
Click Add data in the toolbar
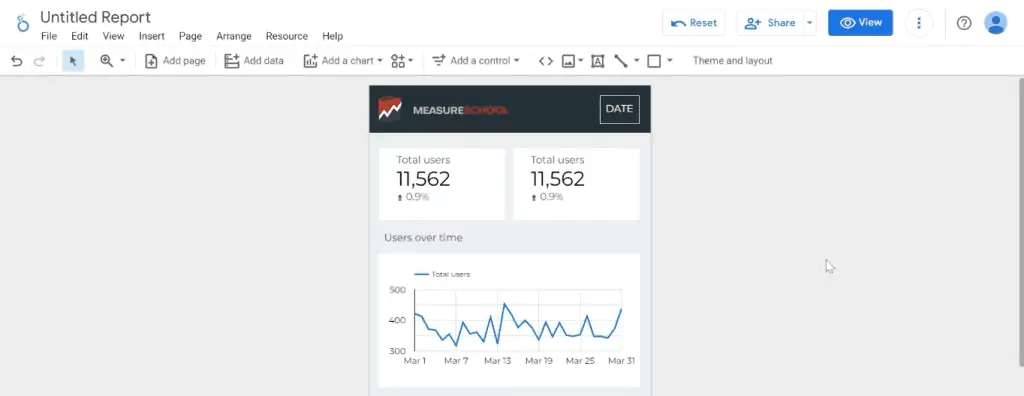tap(254, 61)
